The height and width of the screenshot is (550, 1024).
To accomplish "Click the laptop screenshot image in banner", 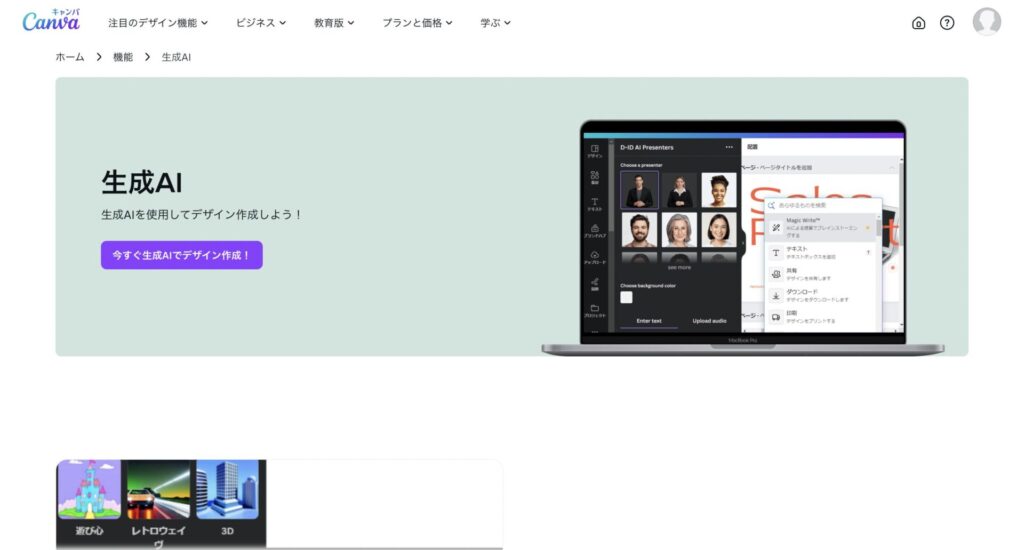I will (x=743, y=237).
